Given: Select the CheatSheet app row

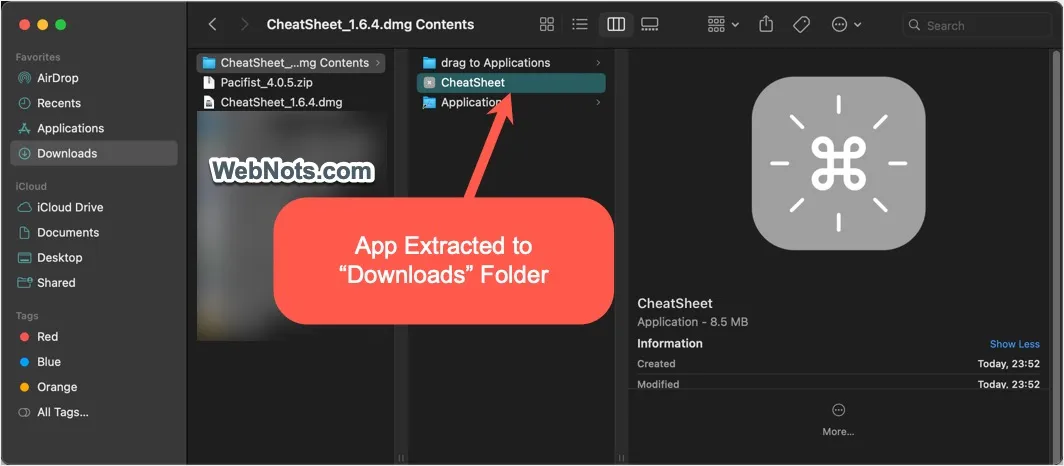Looking at the screenshot, I should tap(511, 82).
